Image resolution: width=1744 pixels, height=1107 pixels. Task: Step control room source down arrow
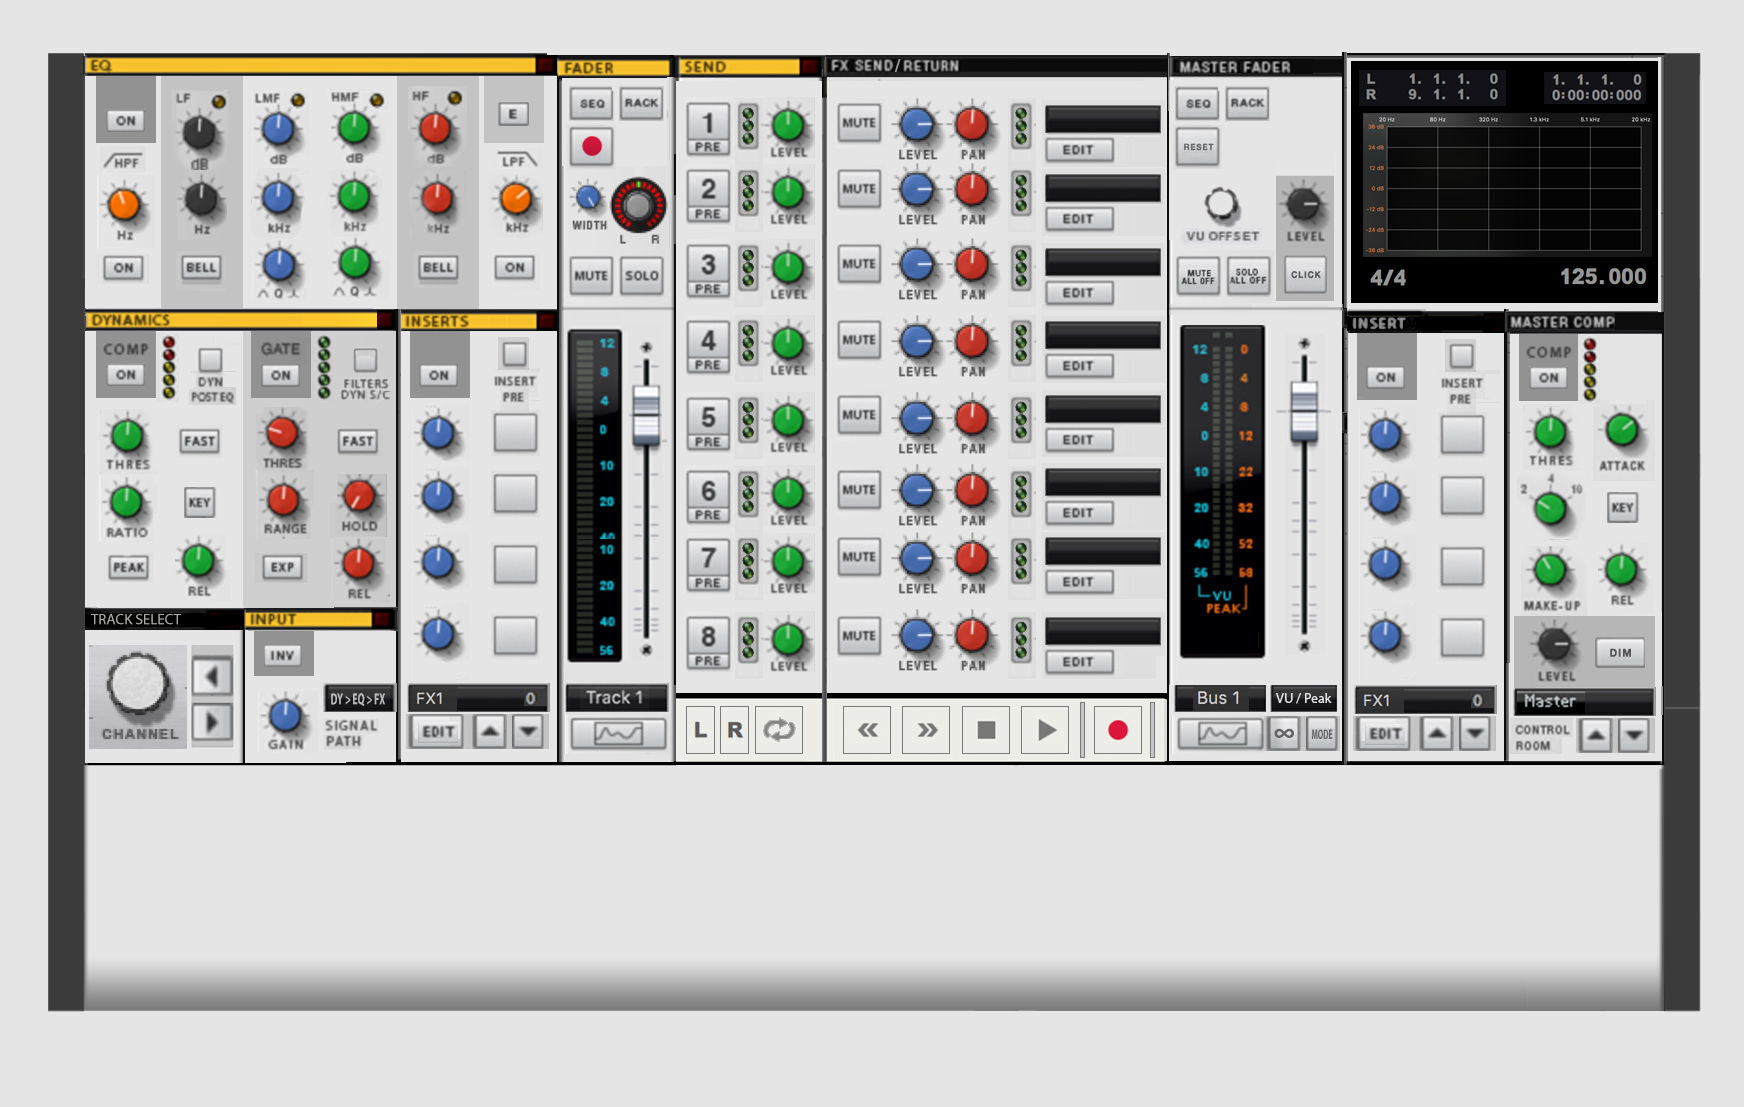(x=1634, y=737)
